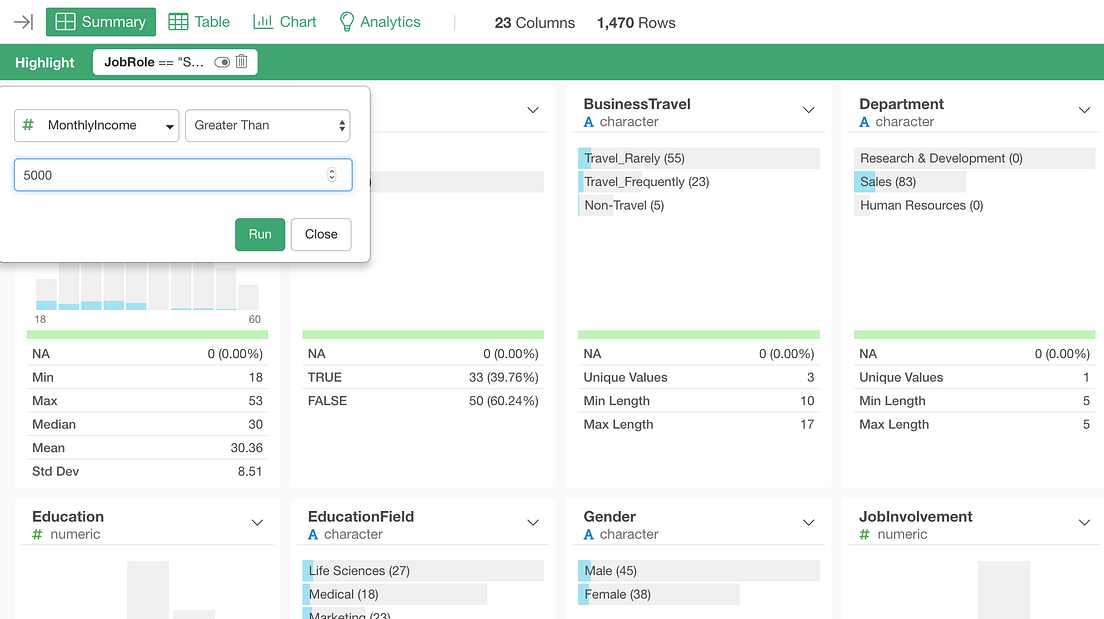Delete the JobRole filter using the trash icon
The image size is (1104, 619).
click(x=240, y=61)
